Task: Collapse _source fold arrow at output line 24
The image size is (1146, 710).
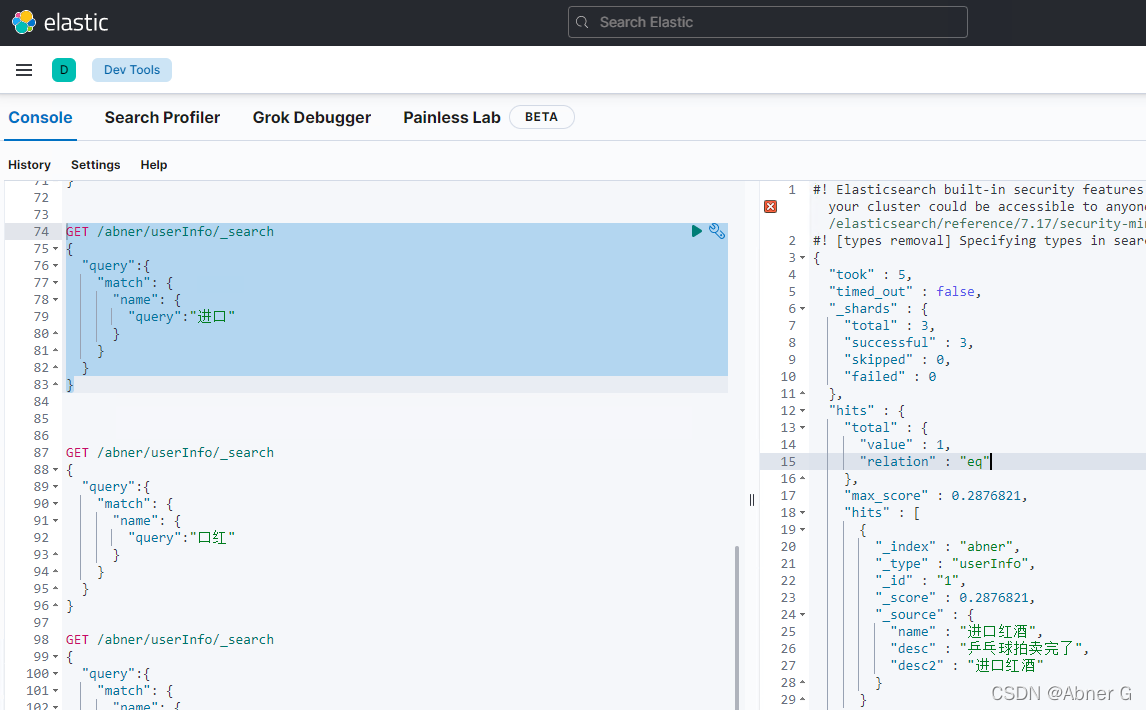Action: 802,614
